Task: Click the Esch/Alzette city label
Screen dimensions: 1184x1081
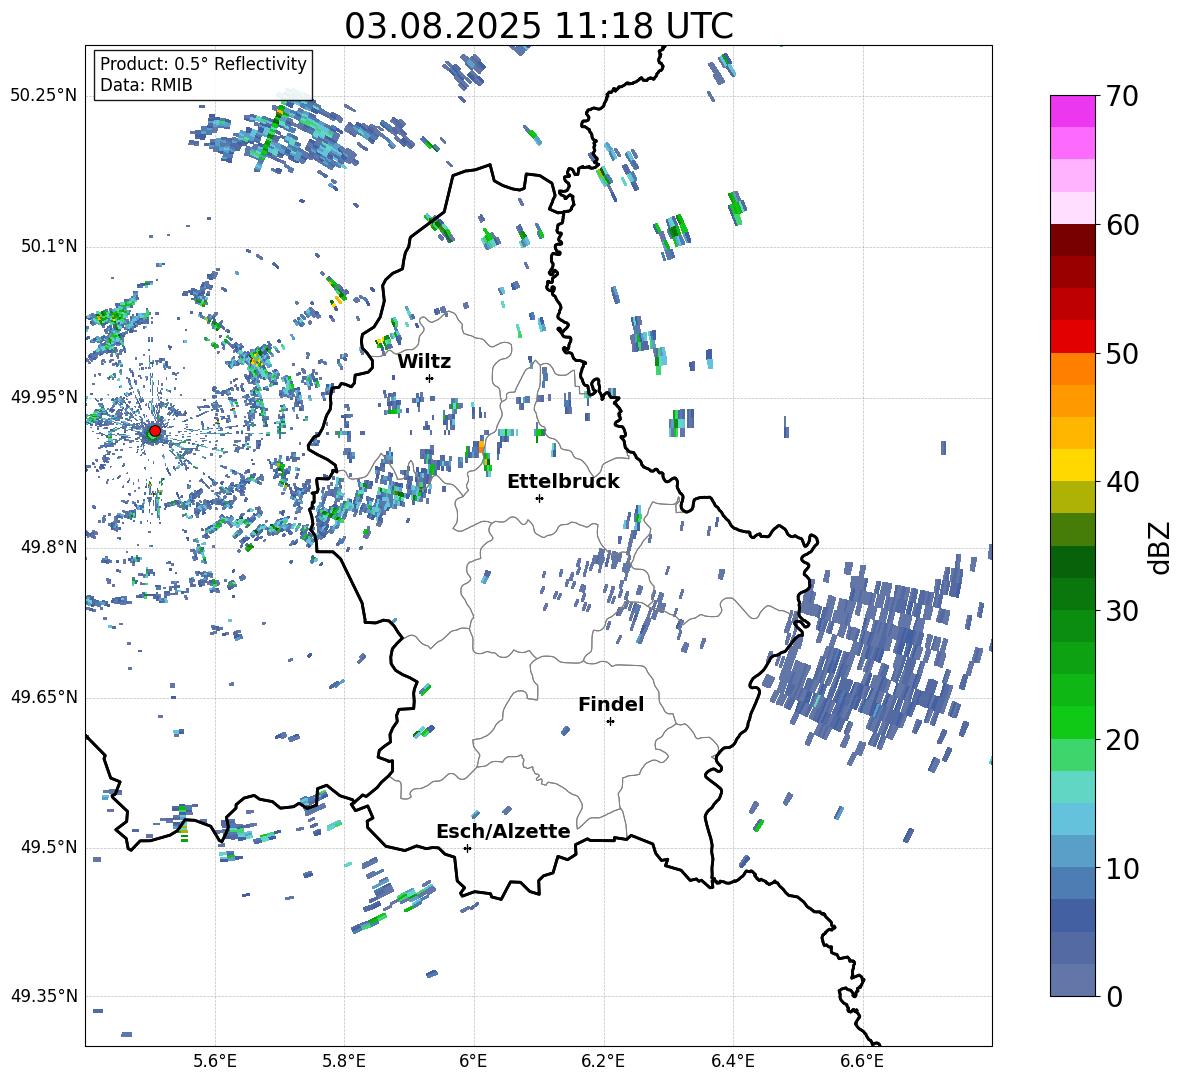Action: click(x=503, y=832)
